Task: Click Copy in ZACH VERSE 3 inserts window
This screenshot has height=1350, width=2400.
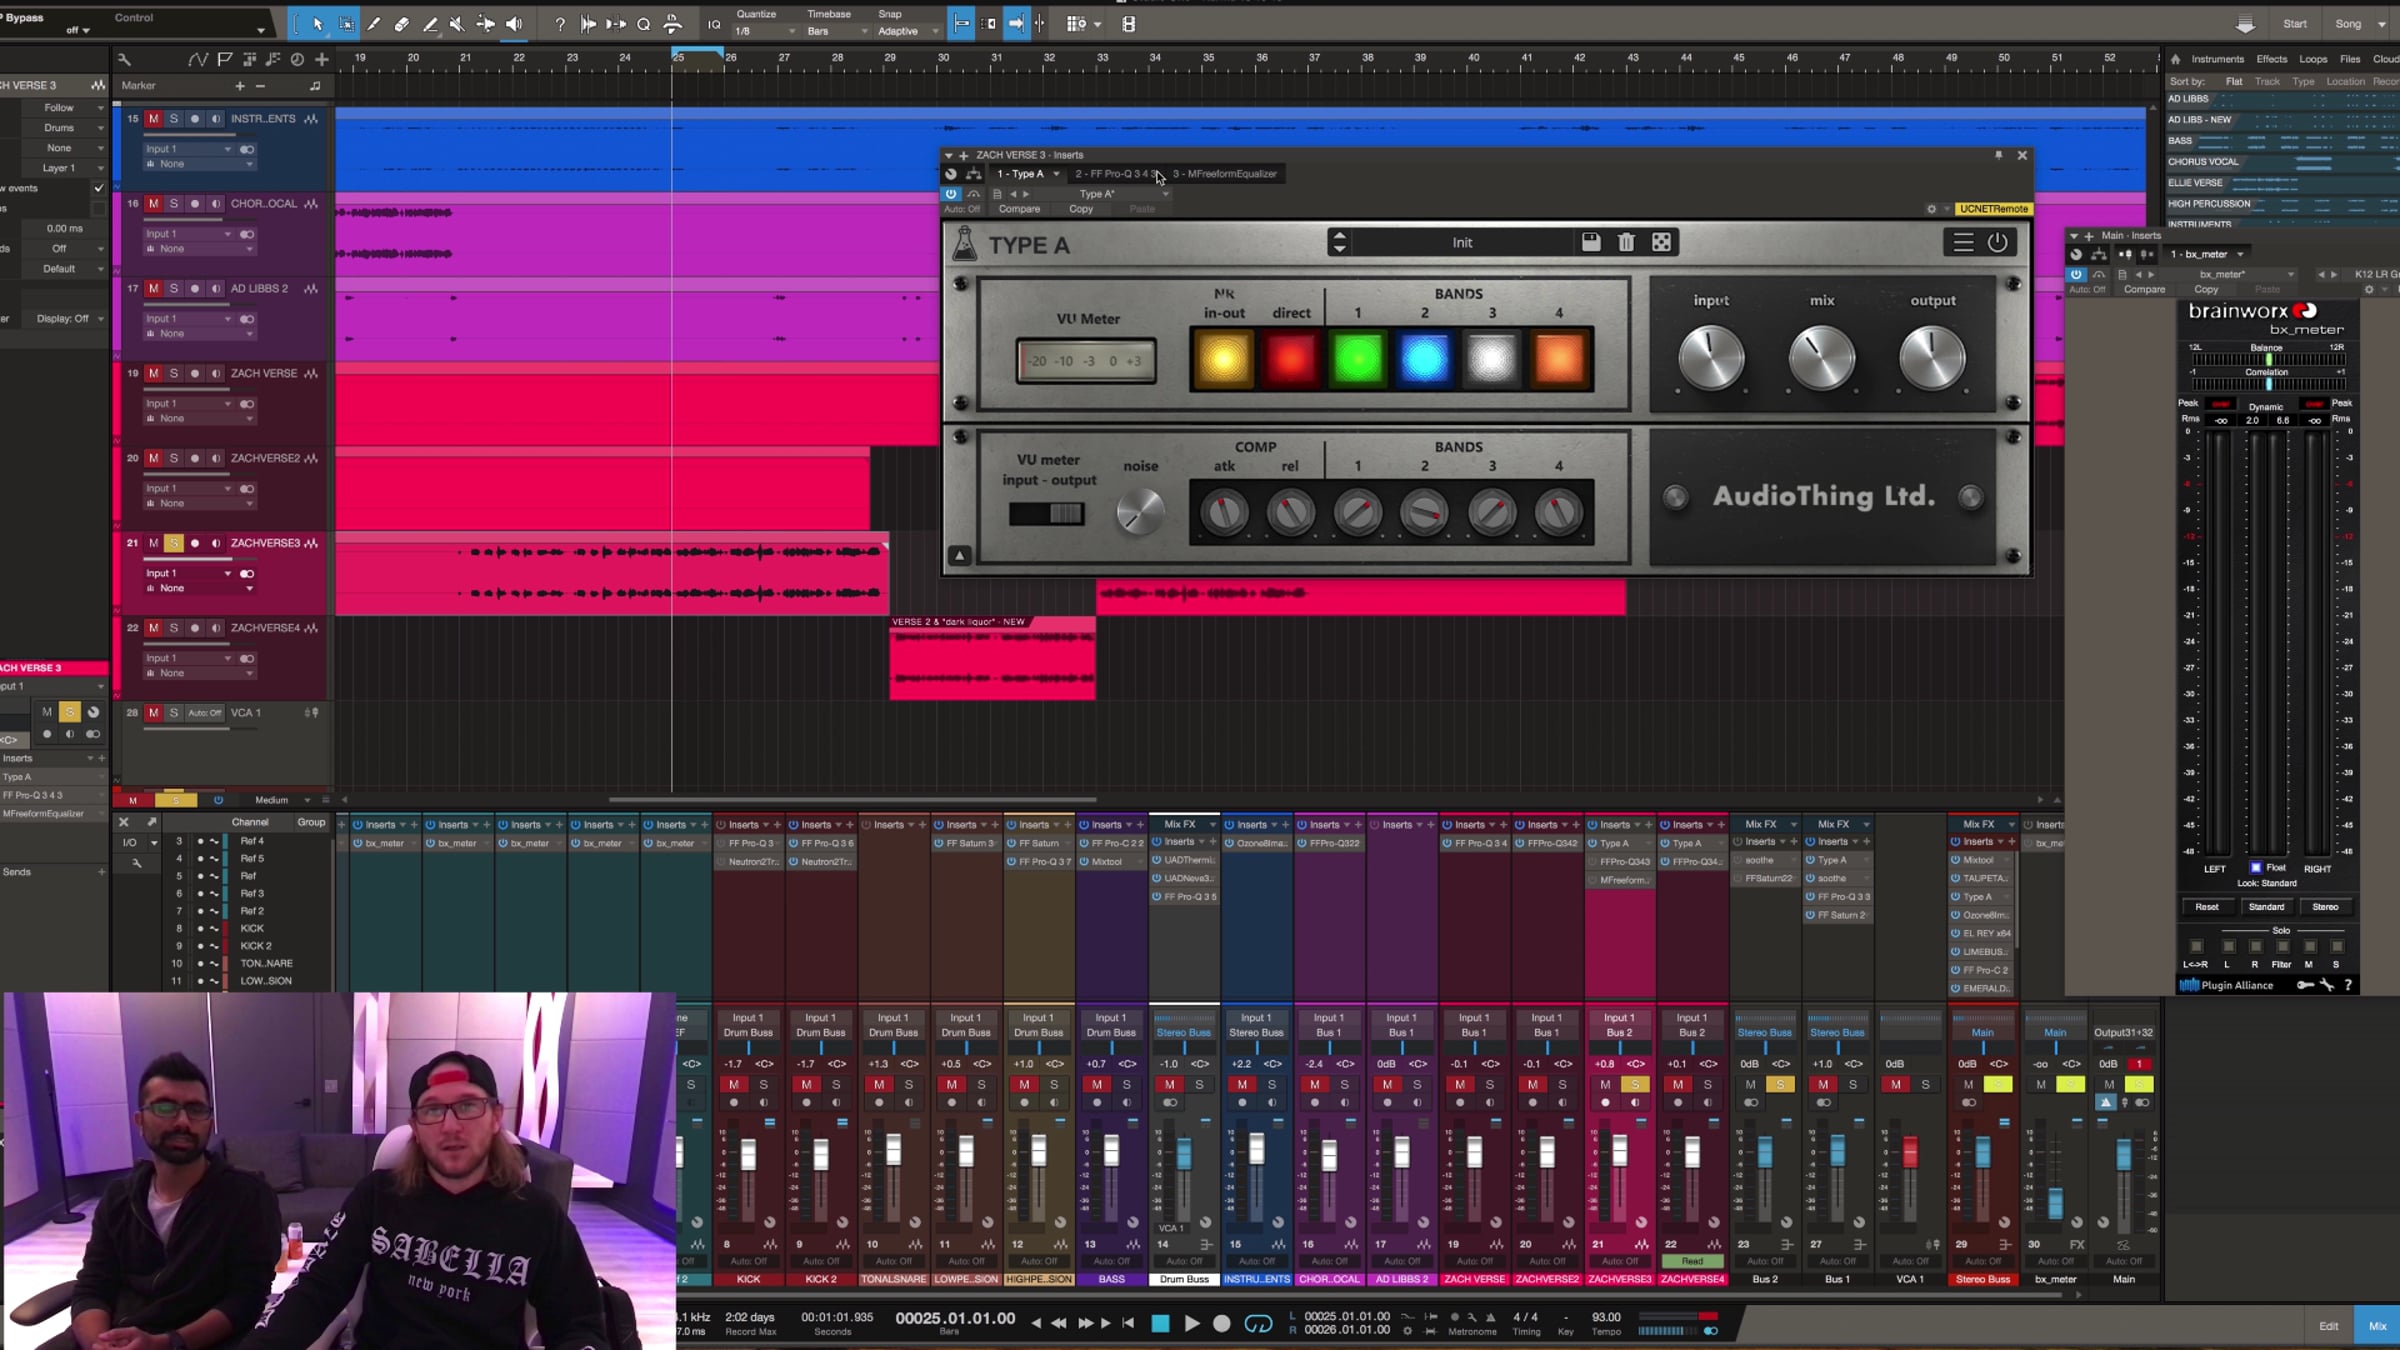Action: pyautogui.click(x=1081, y=209)
